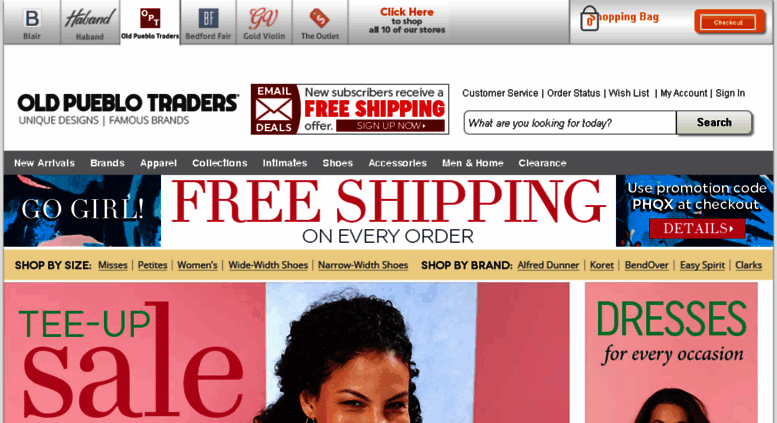Open the Petites size link
777x423 pixels.
click(x=152, y=265)
